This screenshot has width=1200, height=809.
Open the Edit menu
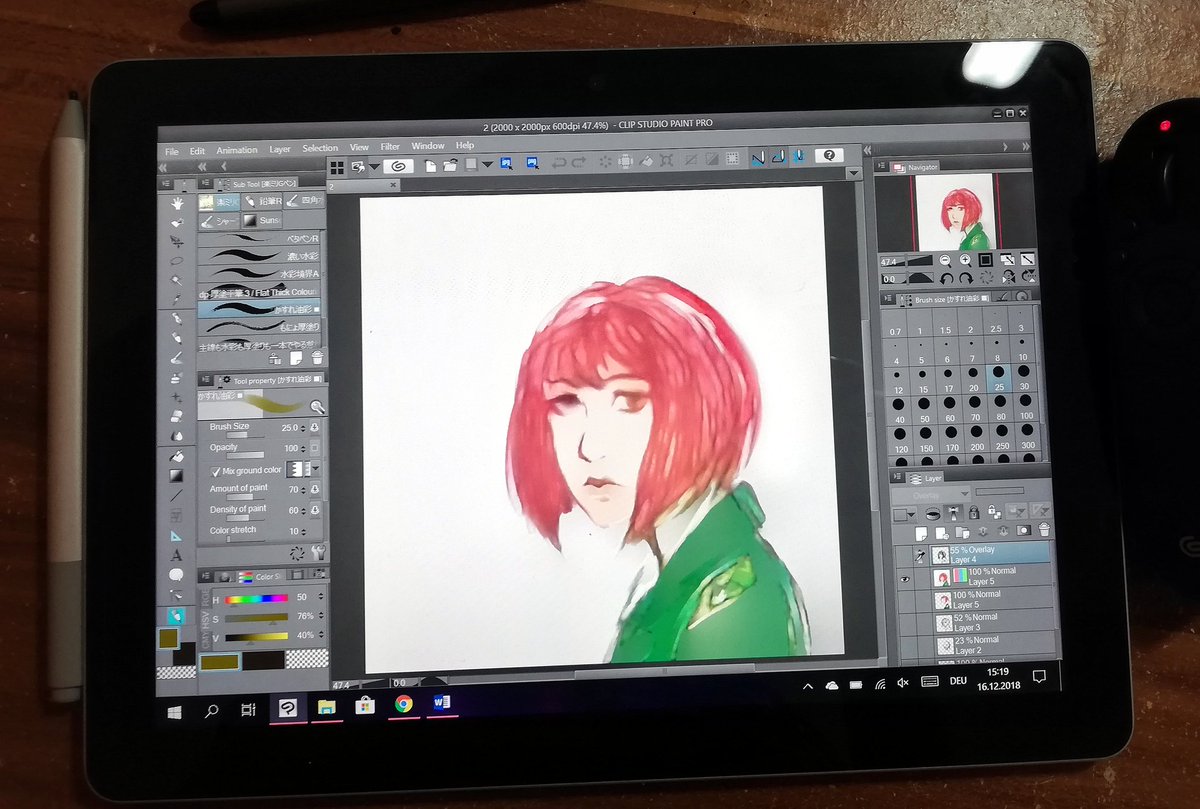tap(197, 151)
